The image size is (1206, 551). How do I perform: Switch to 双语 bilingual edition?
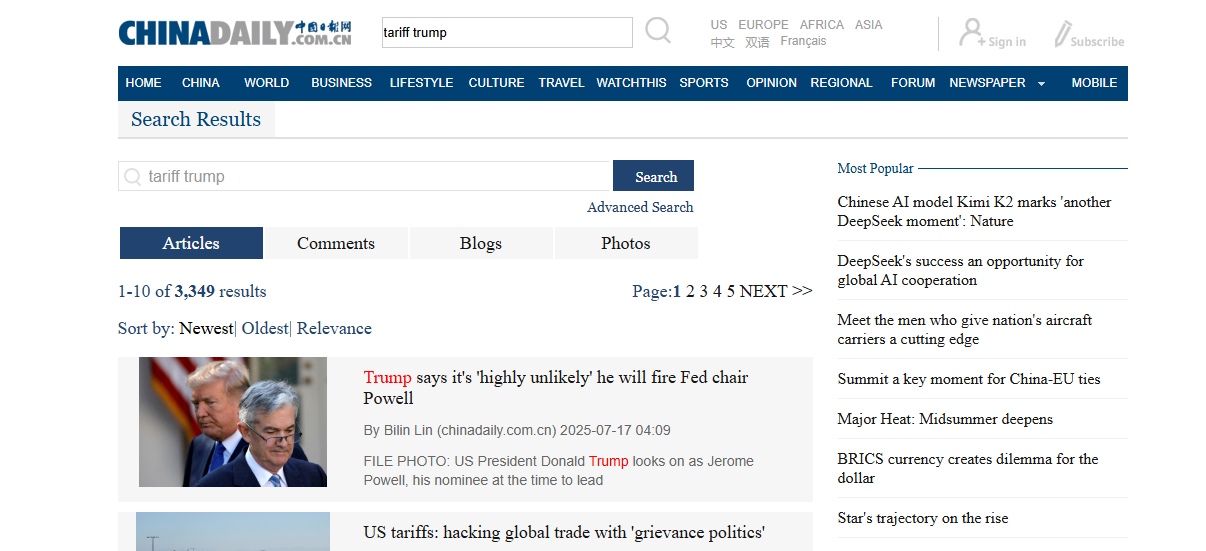(757, 42)
